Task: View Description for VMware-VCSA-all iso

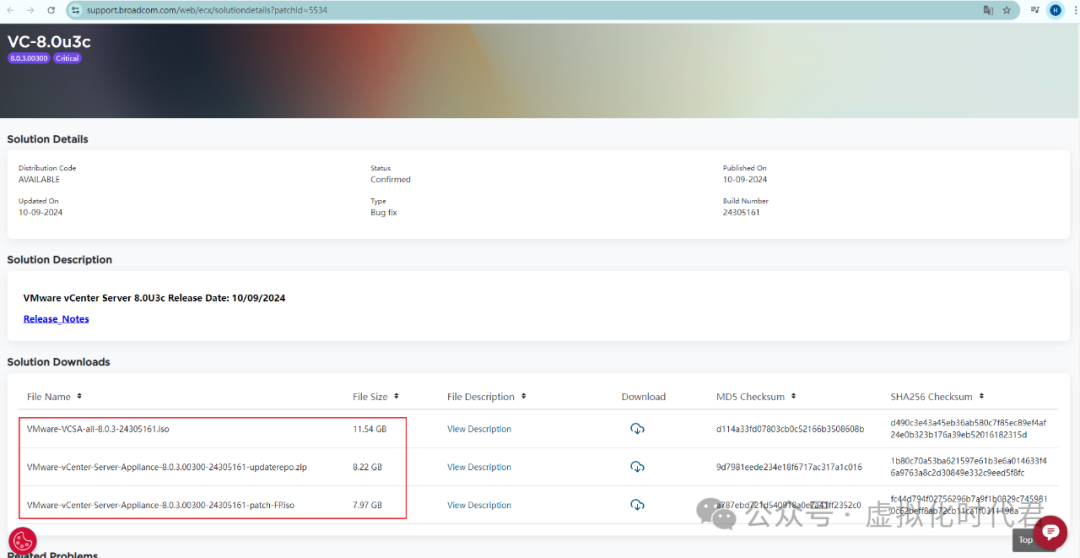Action: [479, 428]
